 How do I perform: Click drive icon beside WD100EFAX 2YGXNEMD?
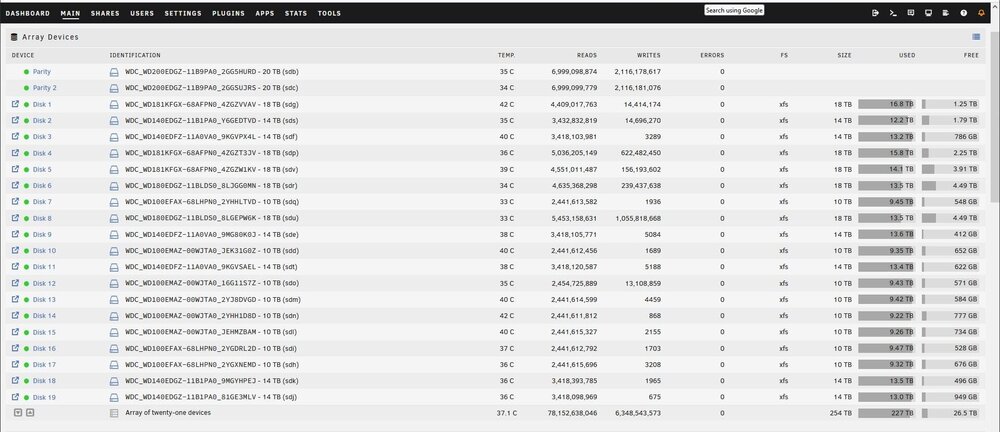pyautogui.click(x=114, y=364)
